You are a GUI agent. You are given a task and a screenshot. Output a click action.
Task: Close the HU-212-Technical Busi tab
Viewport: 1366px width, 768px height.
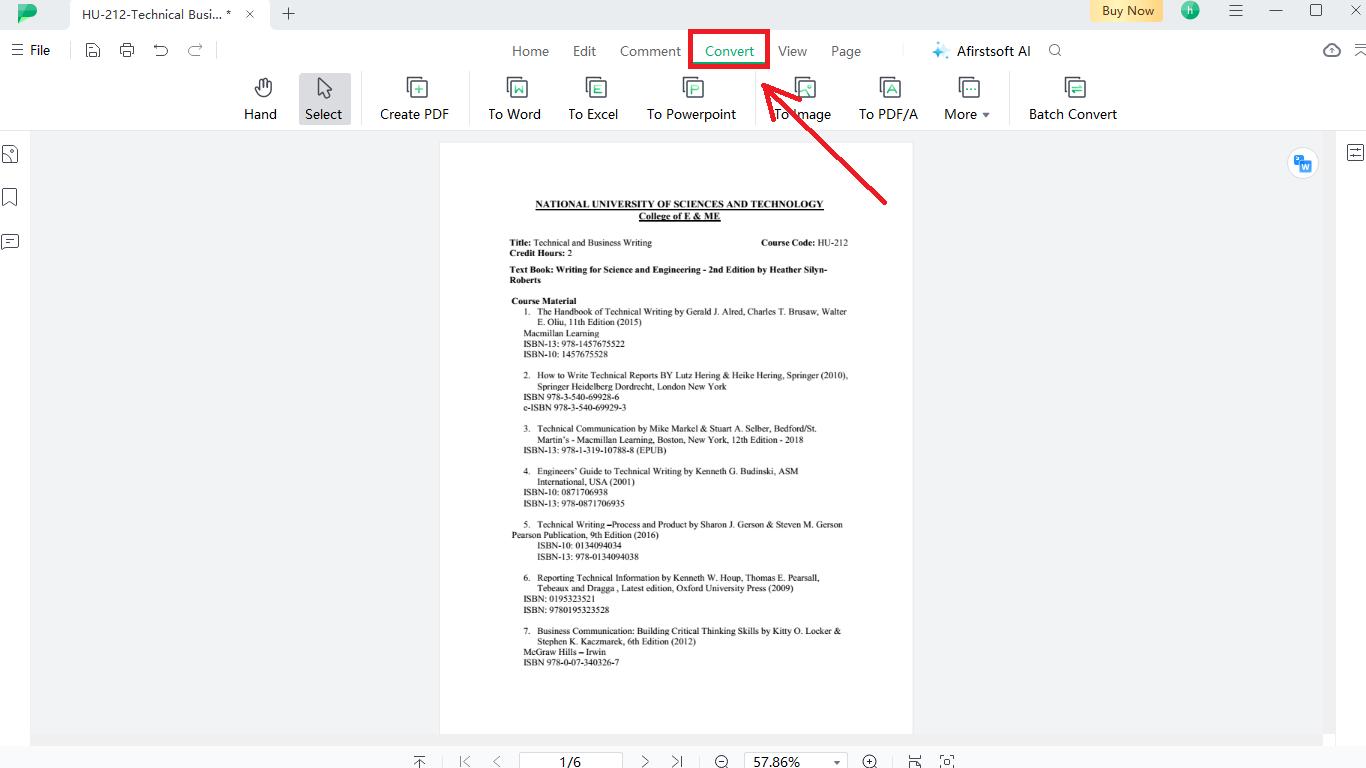(x=250, y=14)
